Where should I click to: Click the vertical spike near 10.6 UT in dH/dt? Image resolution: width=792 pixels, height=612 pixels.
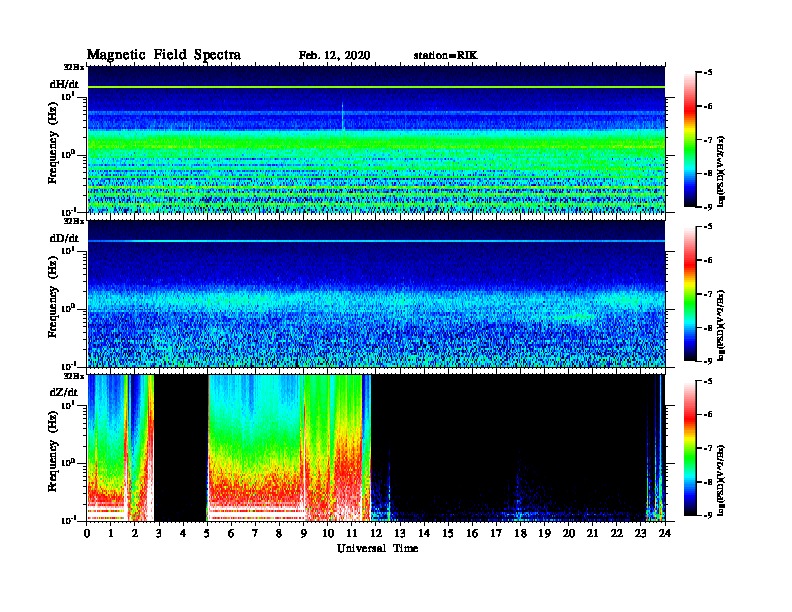point(342,116)
